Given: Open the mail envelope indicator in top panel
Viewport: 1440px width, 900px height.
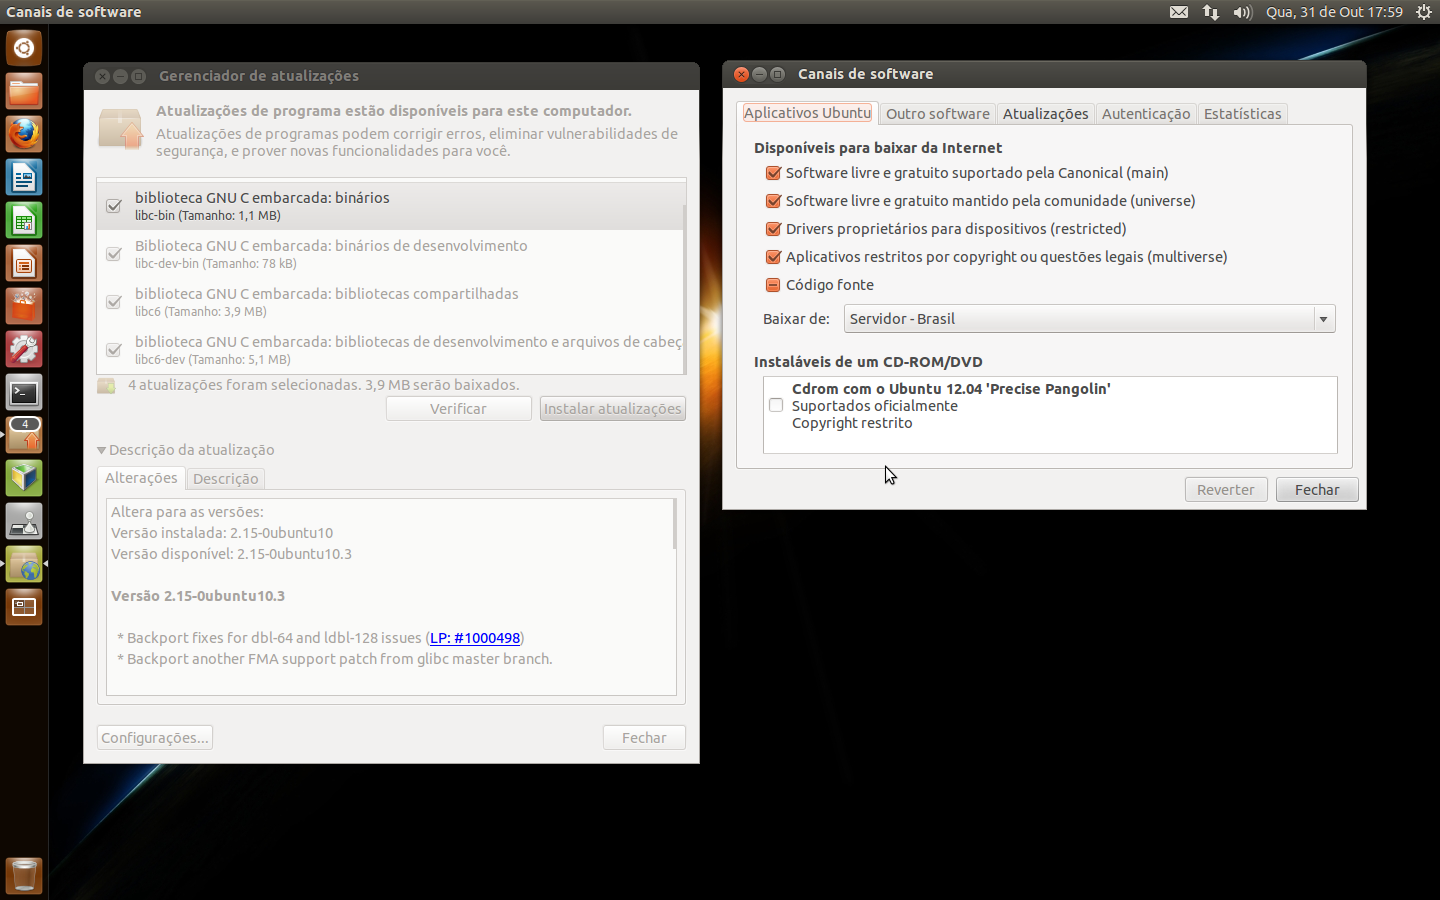Looking at the screenshot, I should [1179, 12].
